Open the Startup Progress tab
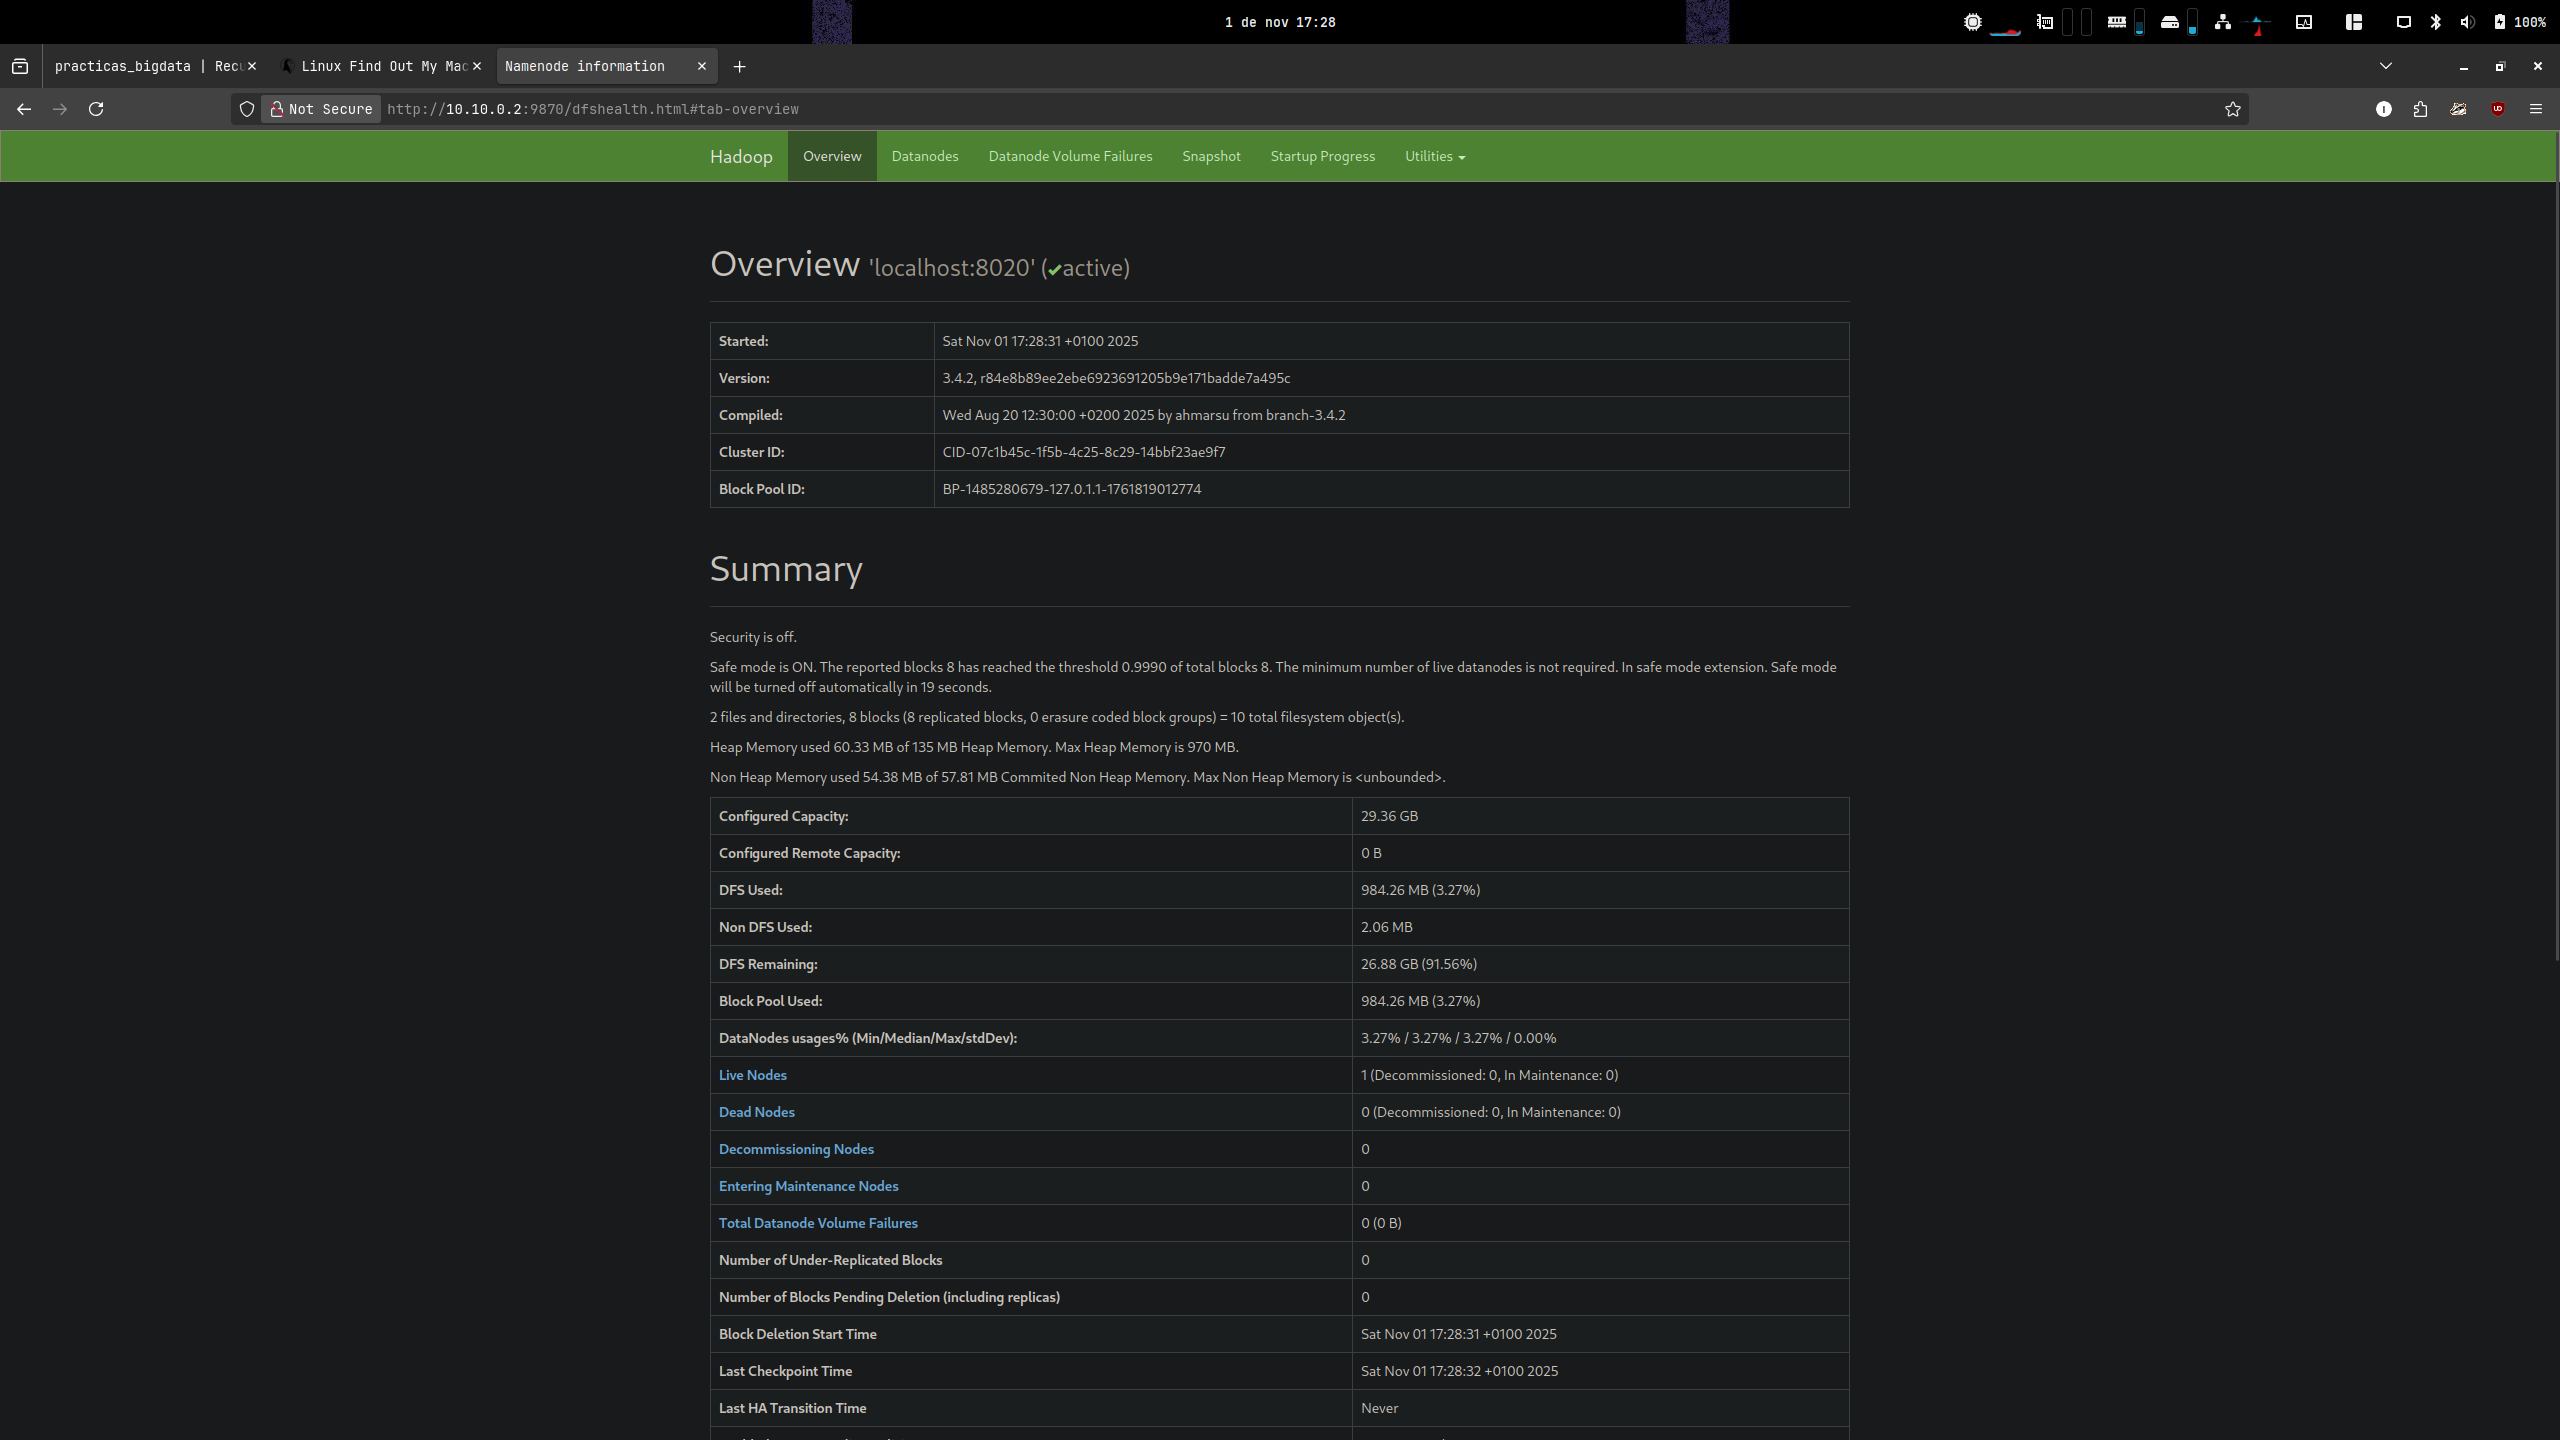Image resolution: width=2560 pixels, height=1440 pixels. (x=1322, y=156)
